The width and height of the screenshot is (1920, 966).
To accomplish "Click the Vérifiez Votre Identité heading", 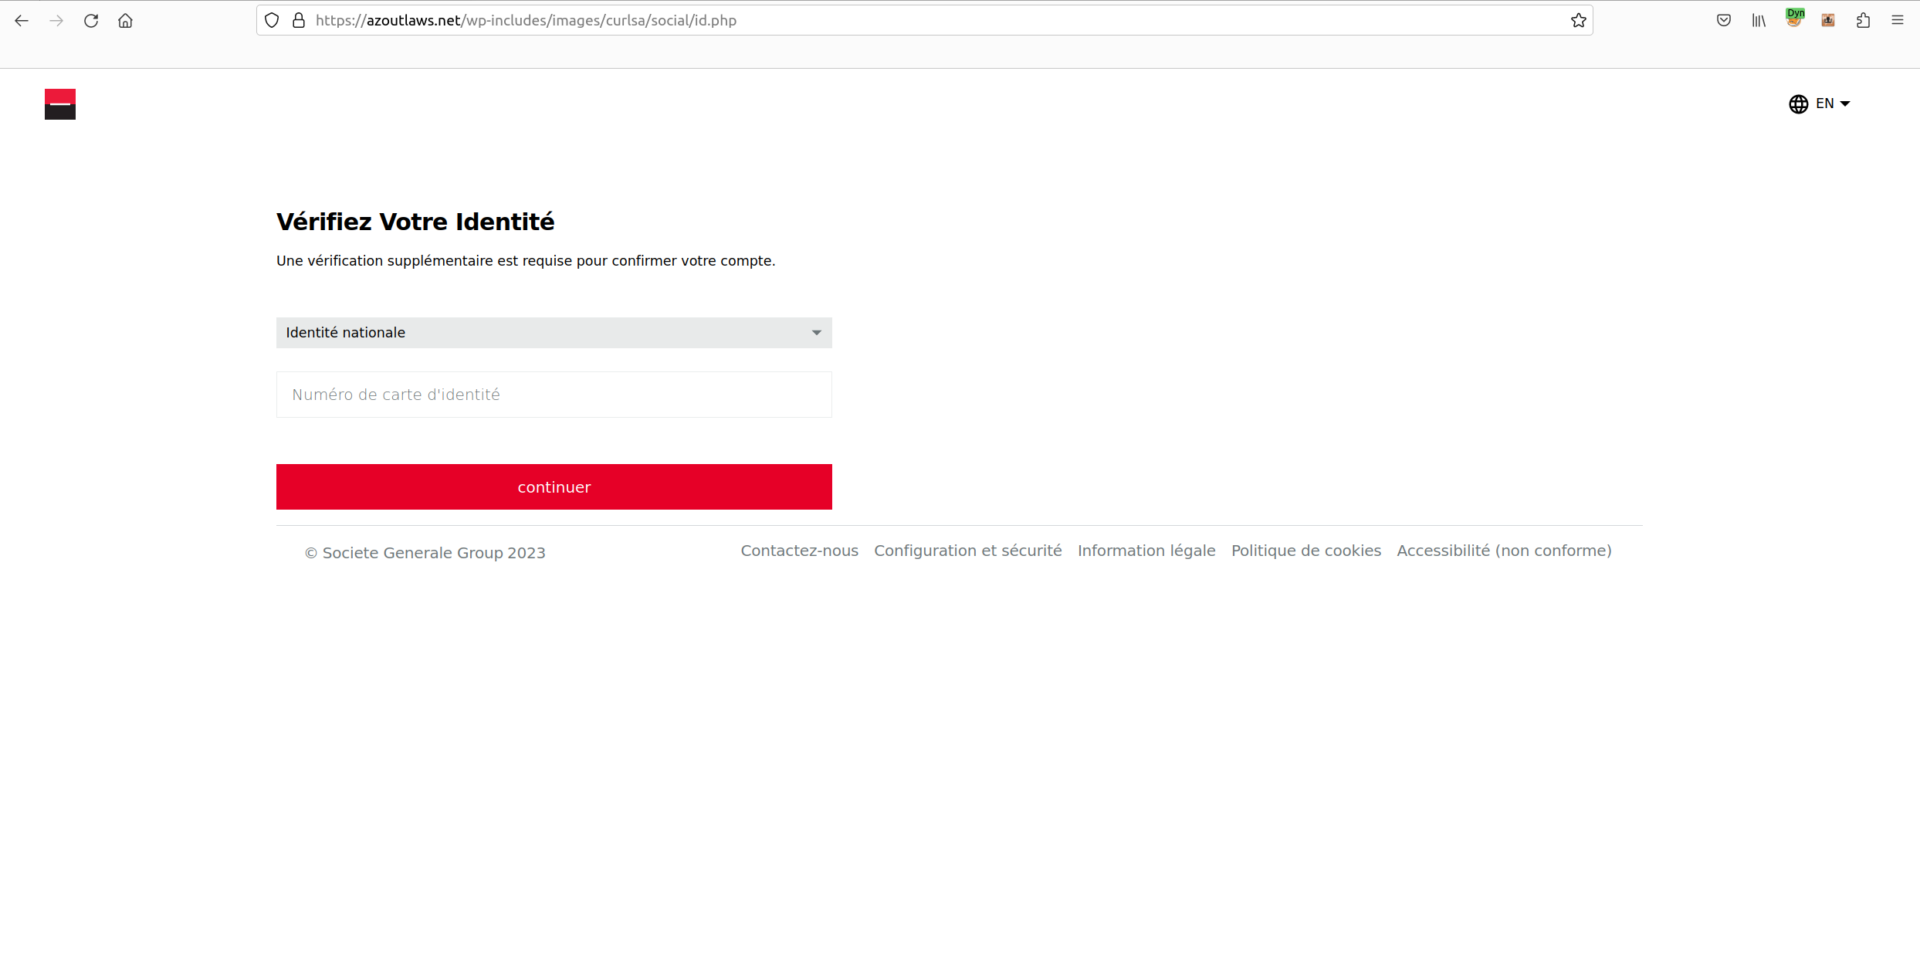I will click(415, 221).
